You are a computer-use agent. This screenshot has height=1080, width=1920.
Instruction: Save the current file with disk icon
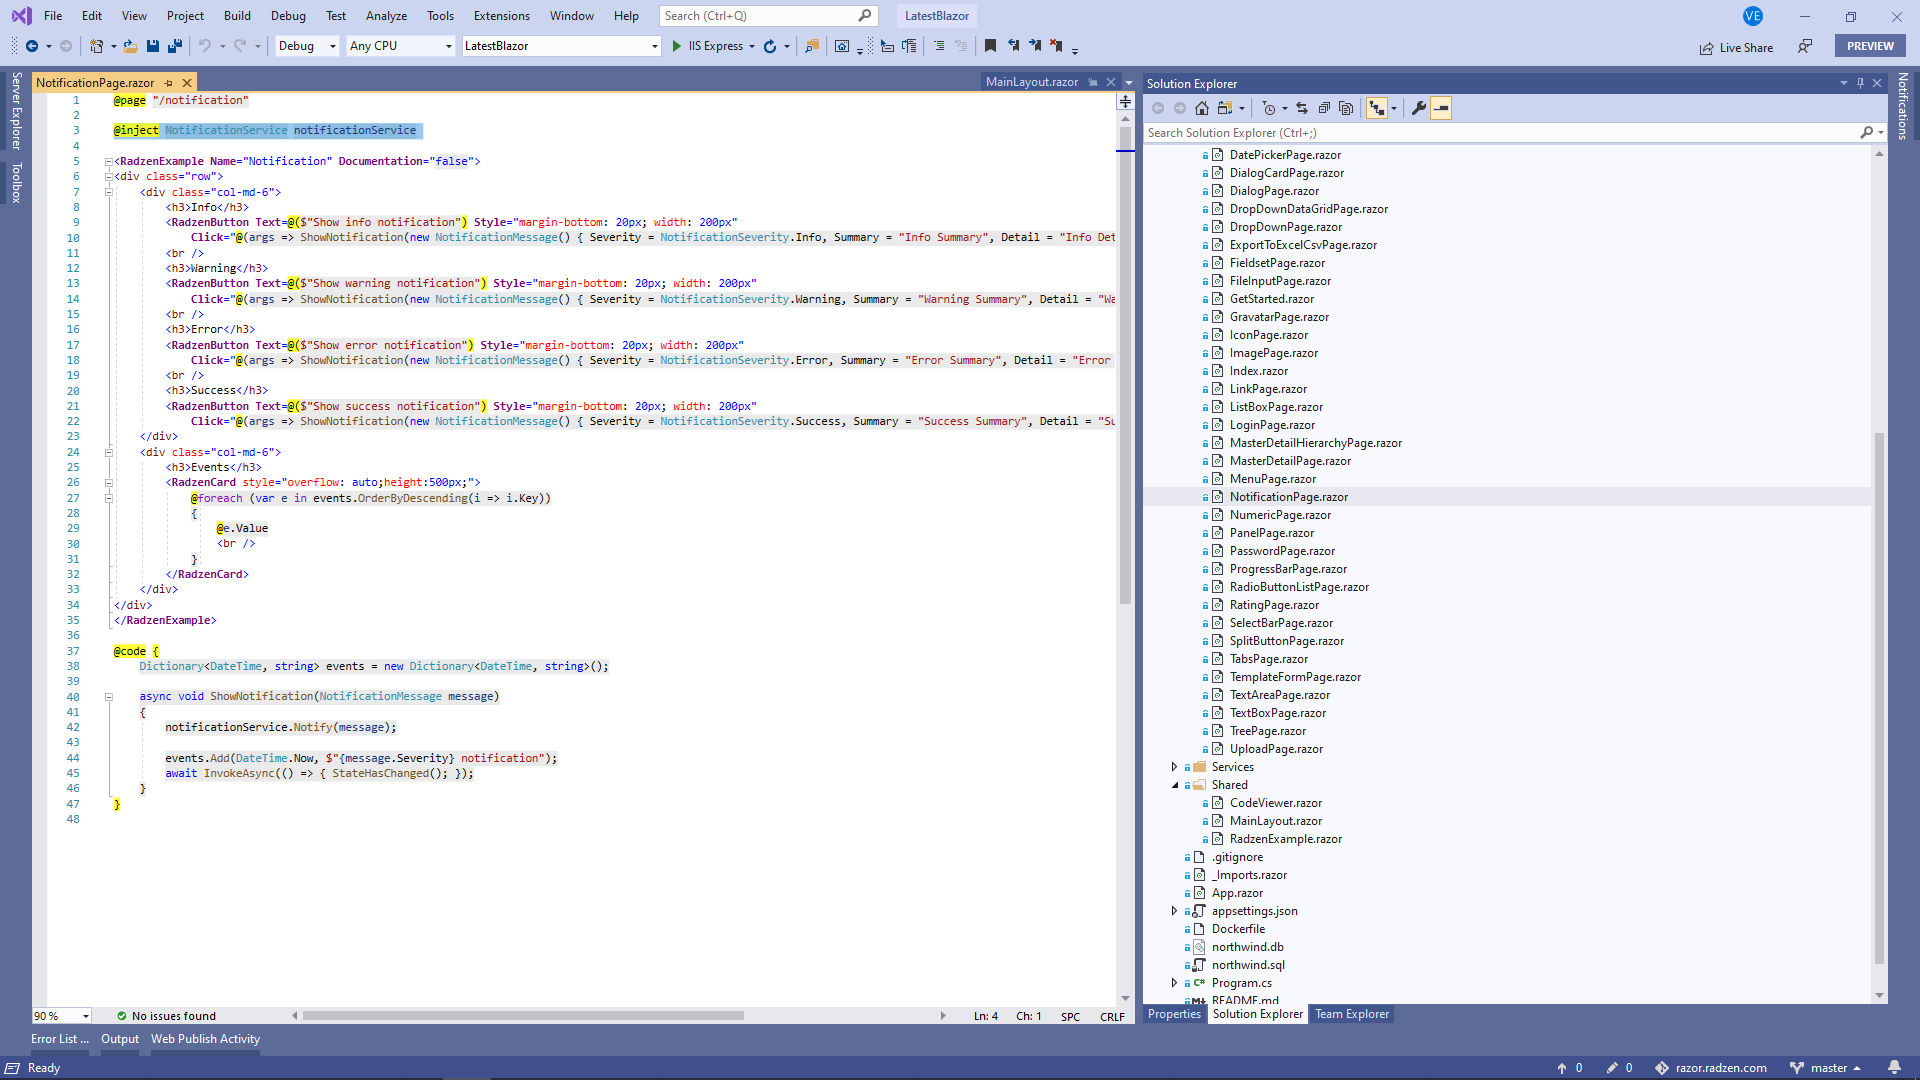153,46
